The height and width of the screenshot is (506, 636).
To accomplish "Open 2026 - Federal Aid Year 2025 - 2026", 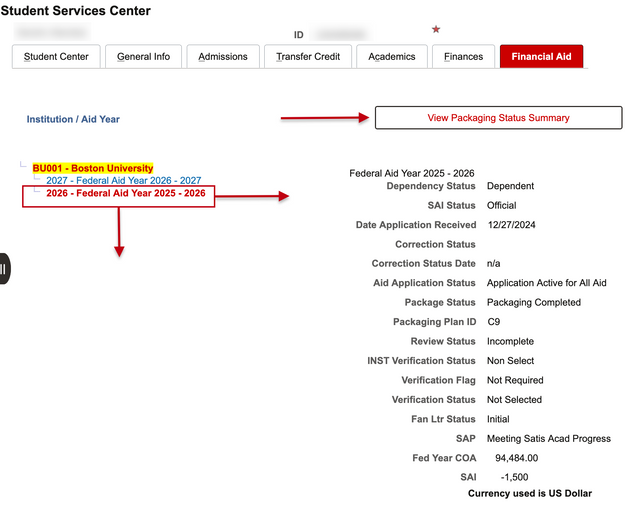I will 126,193.
